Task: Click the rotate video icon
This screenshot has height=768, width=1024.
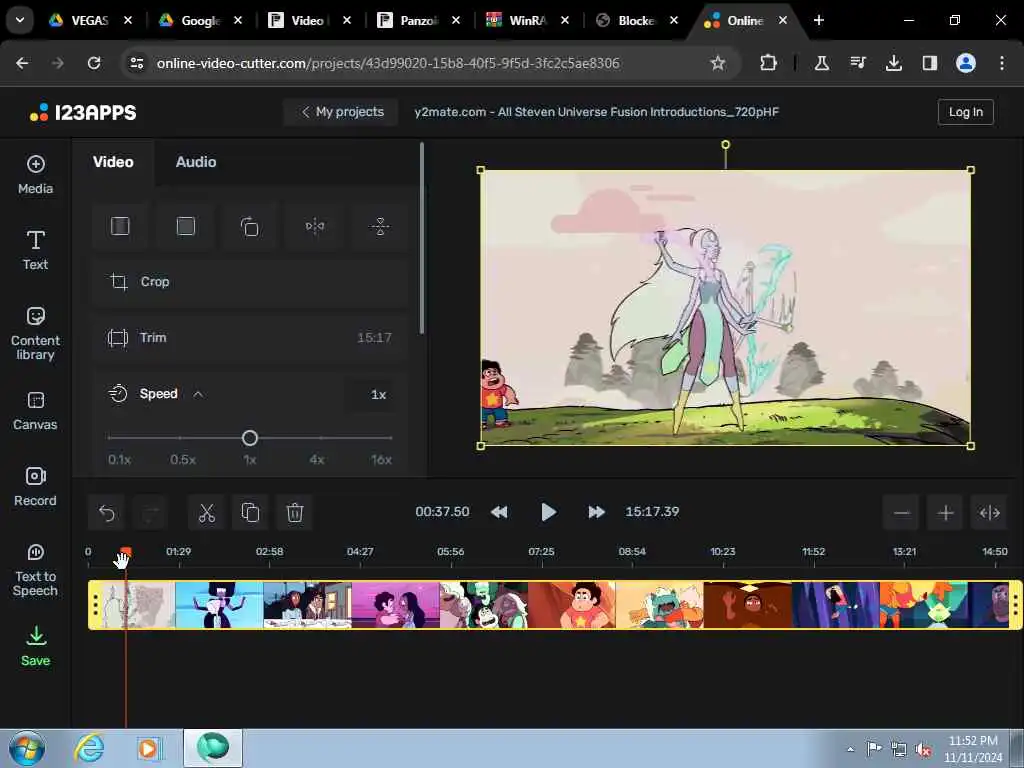Action: (249, 226)
